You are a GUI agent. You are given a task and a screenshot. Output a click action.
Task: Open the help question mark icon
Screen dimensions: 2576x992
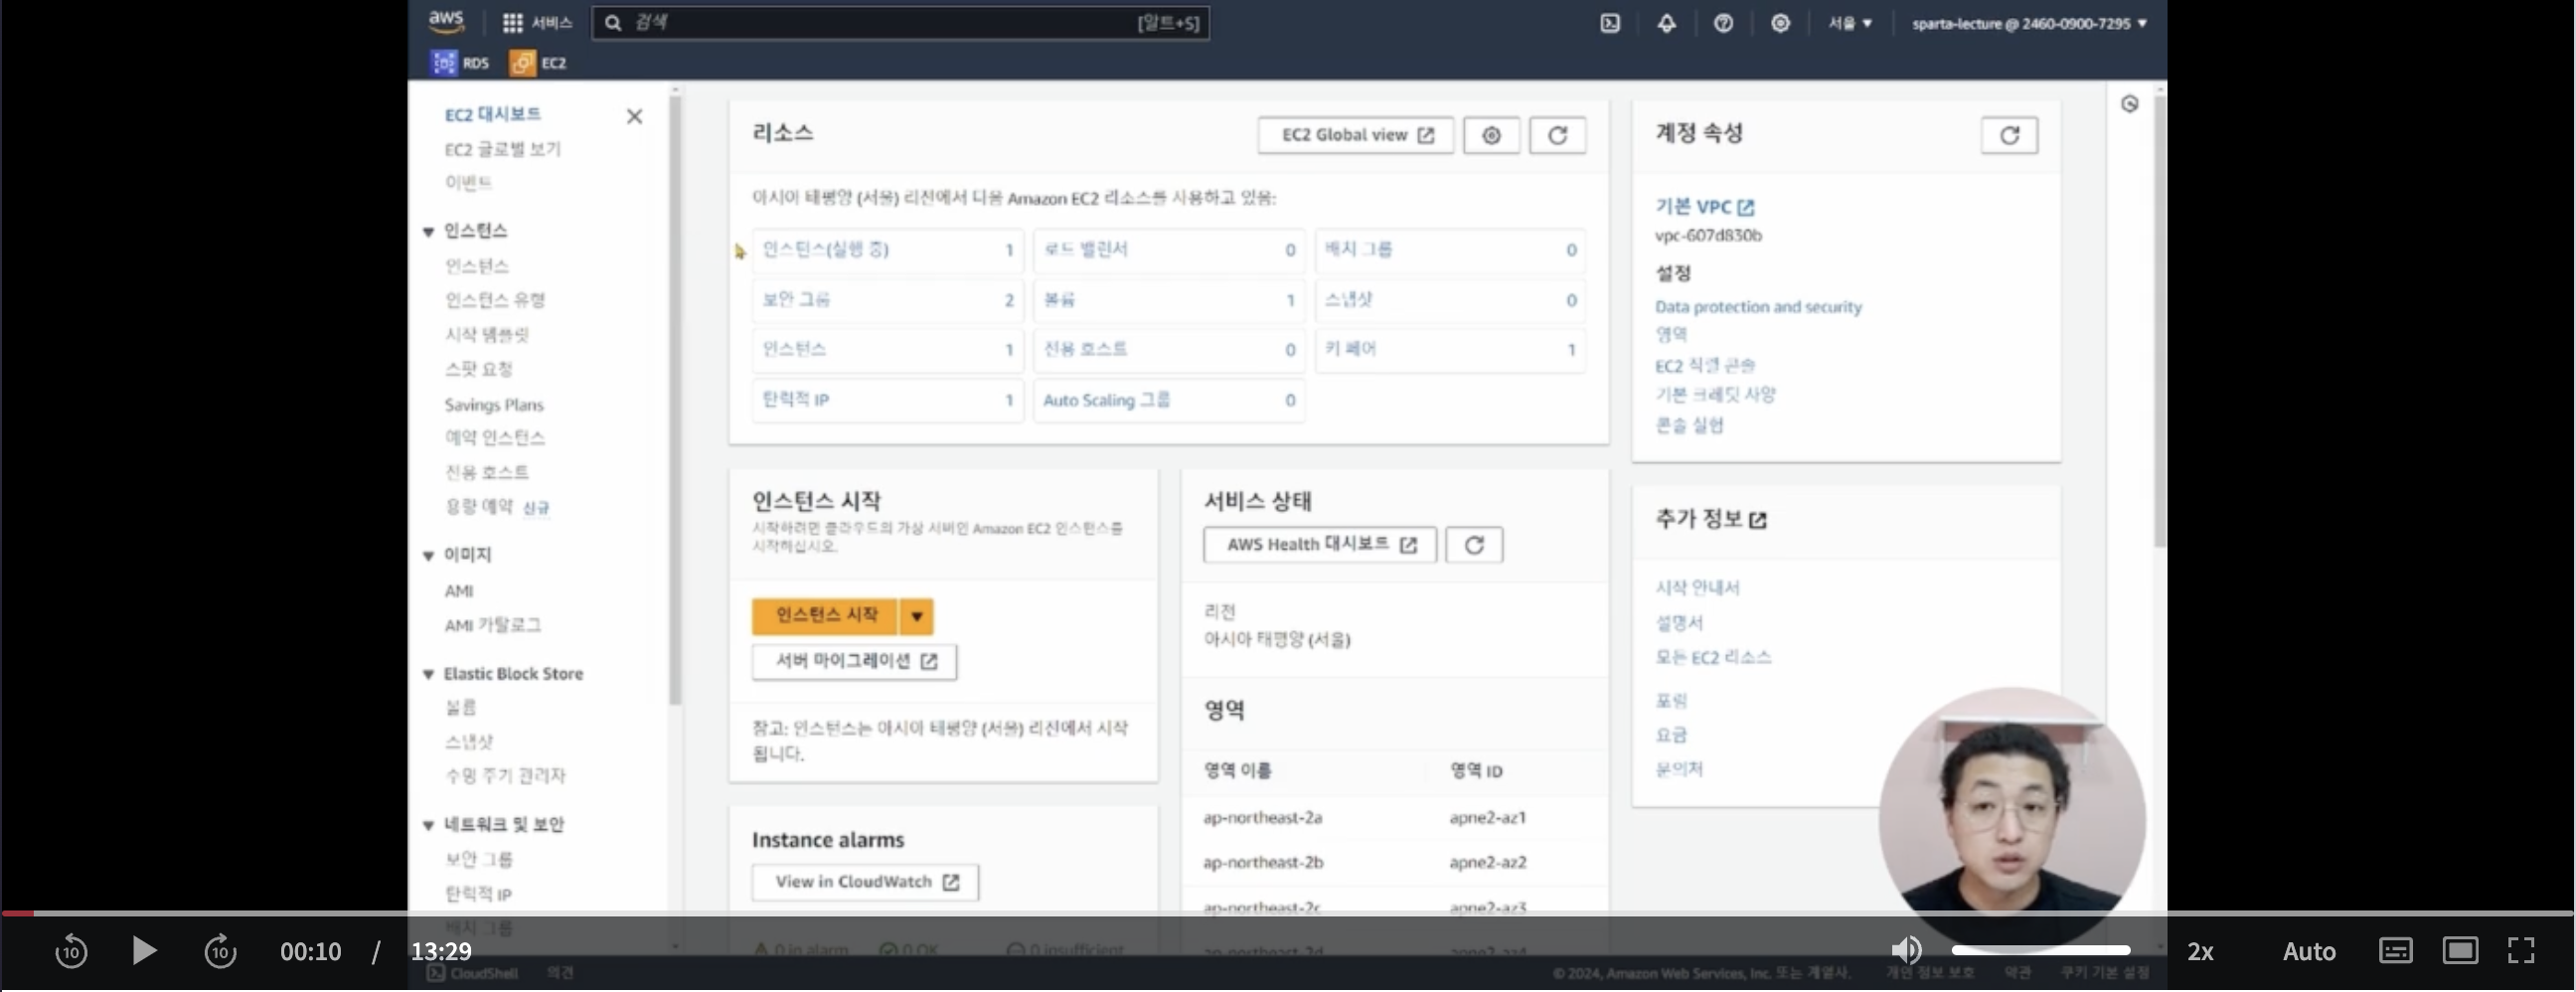[1723, 23]
